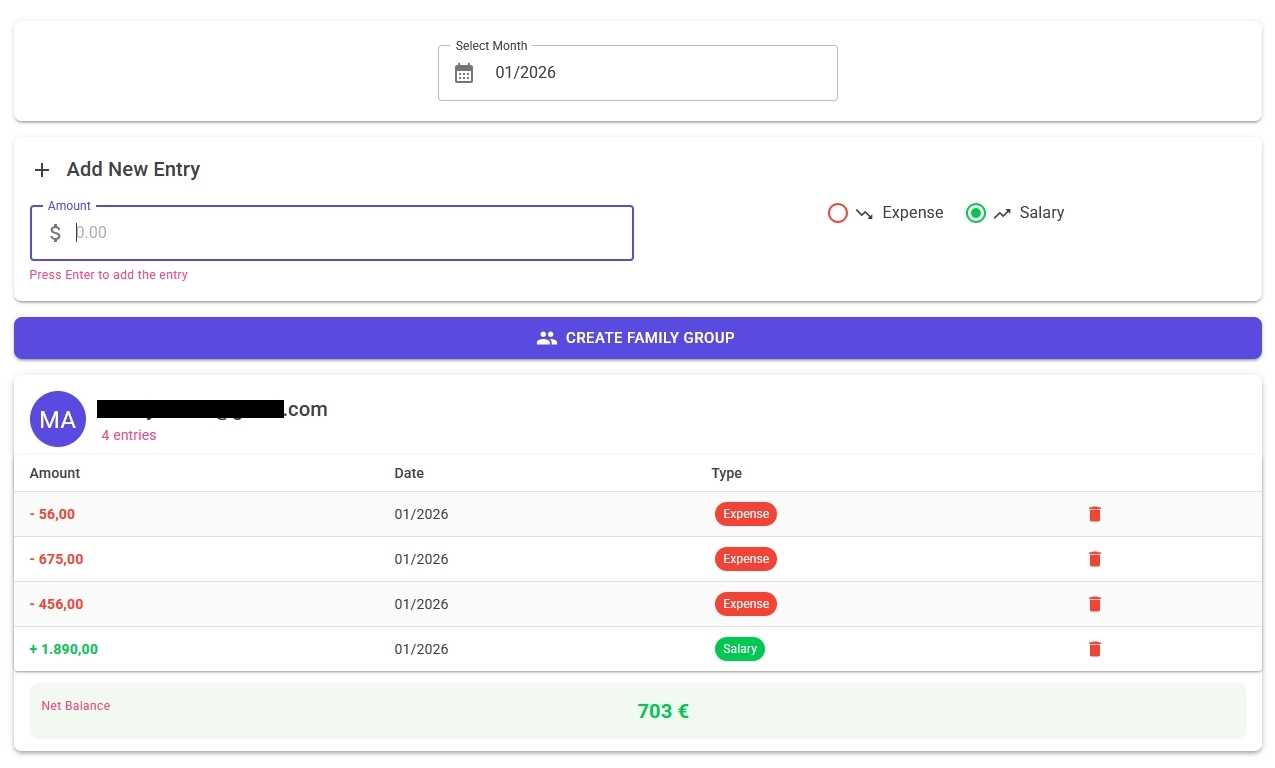This screenshot has width=1275, height=768.
Task: Click the trending-down icon beside Expense
Action: [864, 213]
